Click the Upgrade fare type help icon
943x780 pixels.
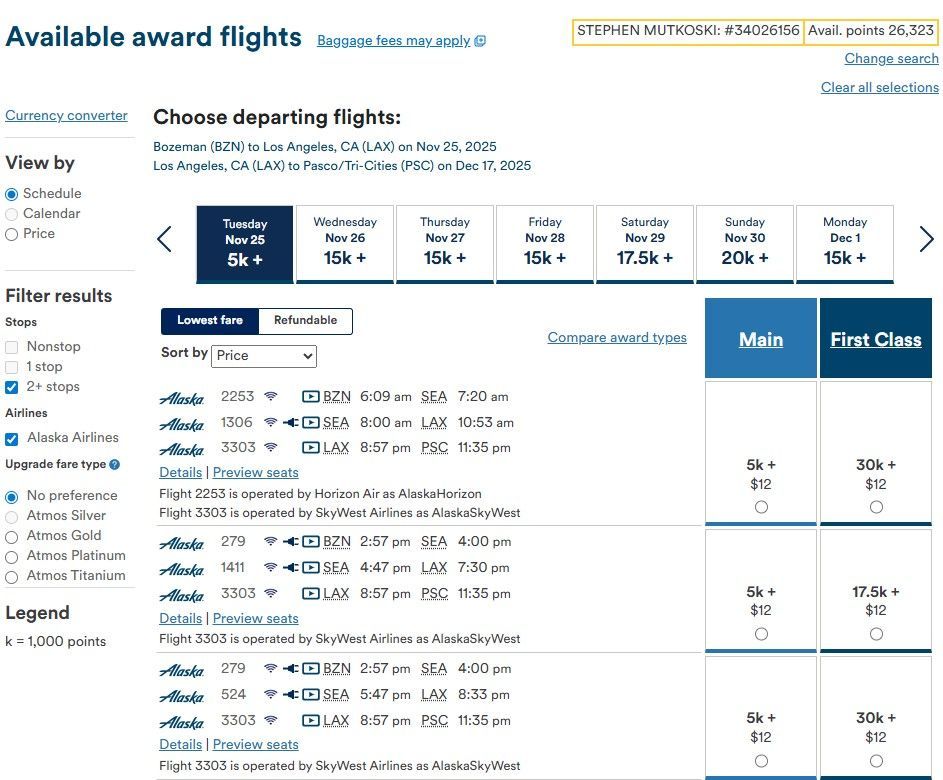click(115, 464)
